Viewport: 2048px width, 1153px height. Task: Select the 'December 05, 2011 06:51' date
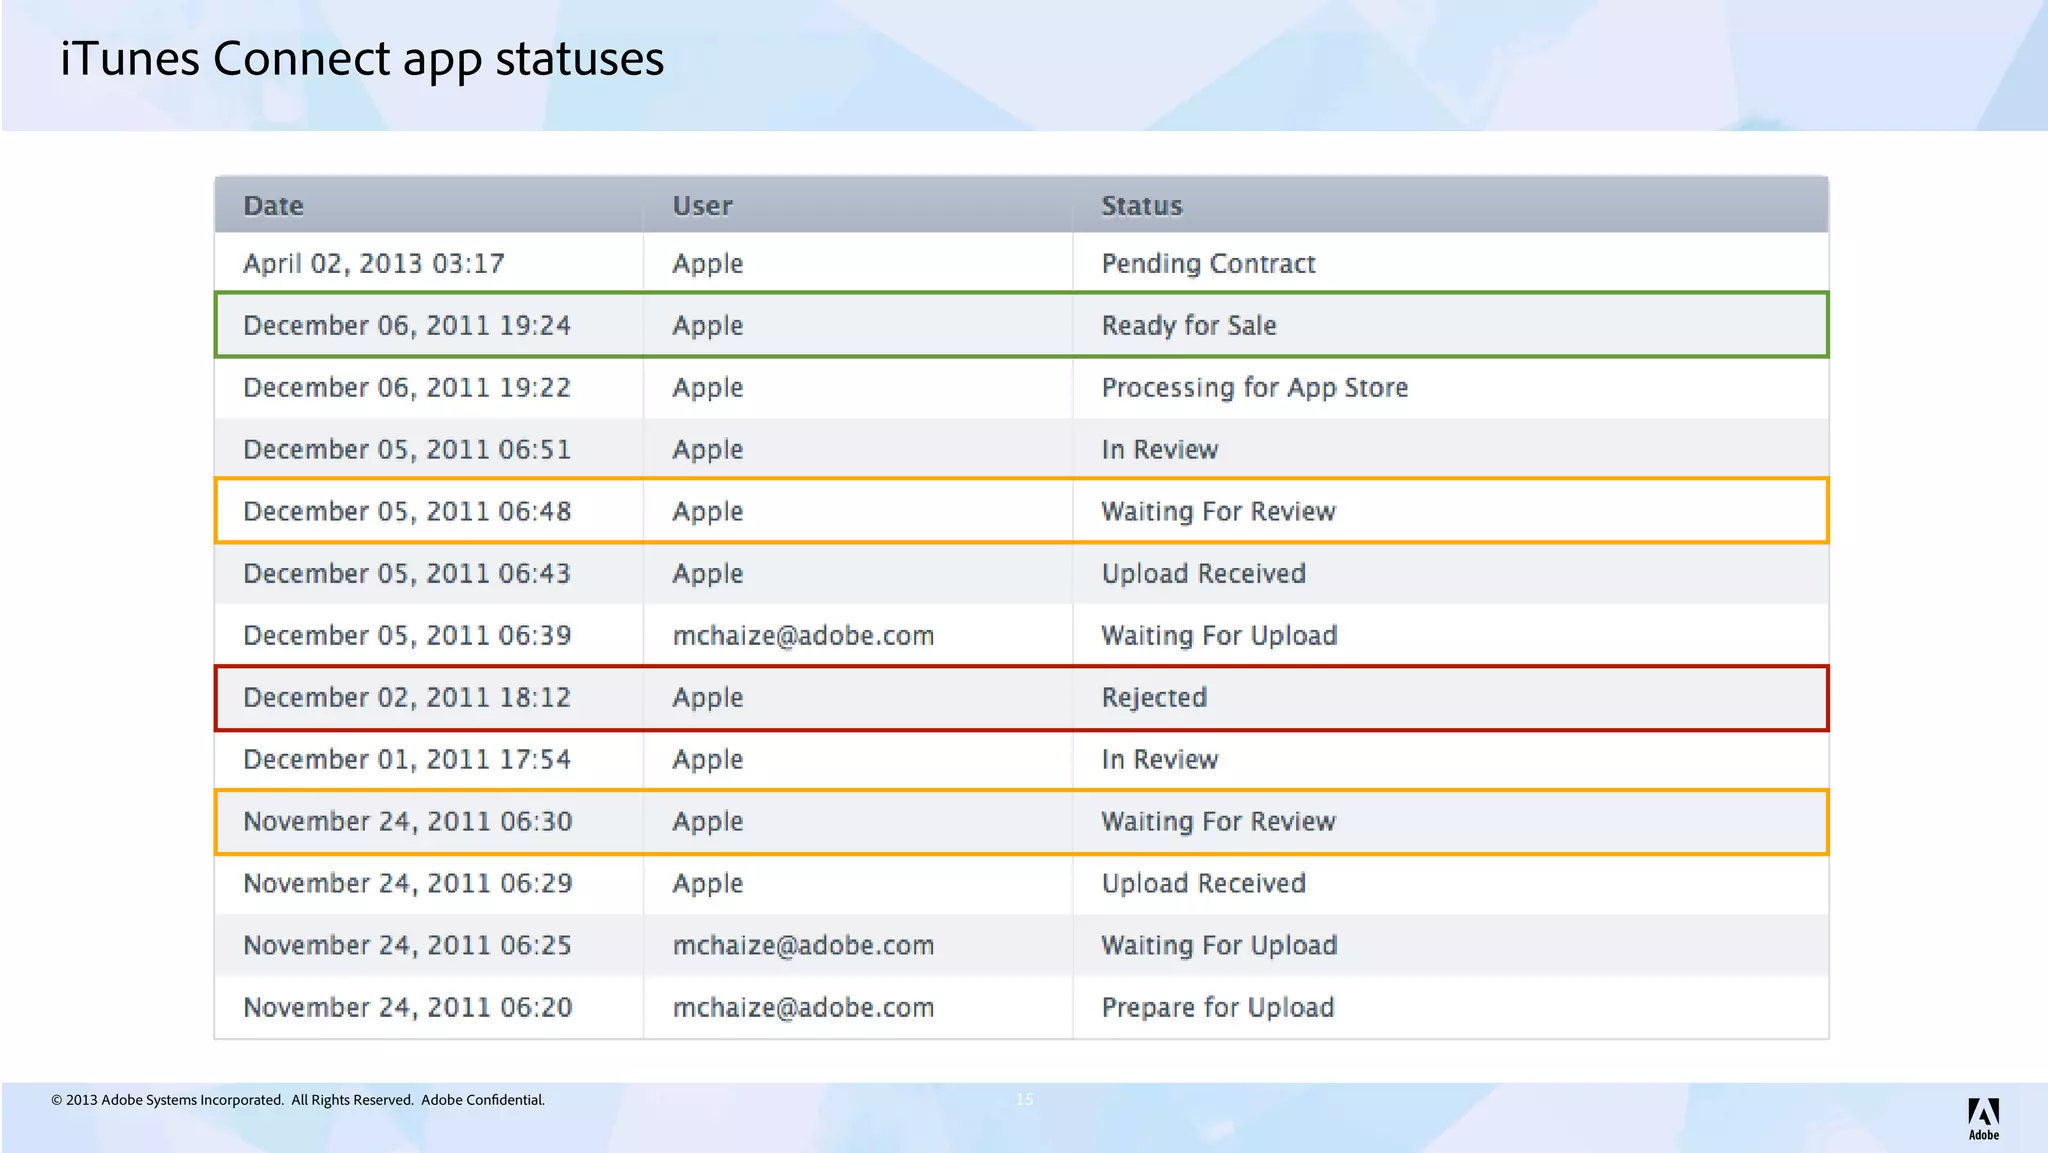(x=407, y=450)
